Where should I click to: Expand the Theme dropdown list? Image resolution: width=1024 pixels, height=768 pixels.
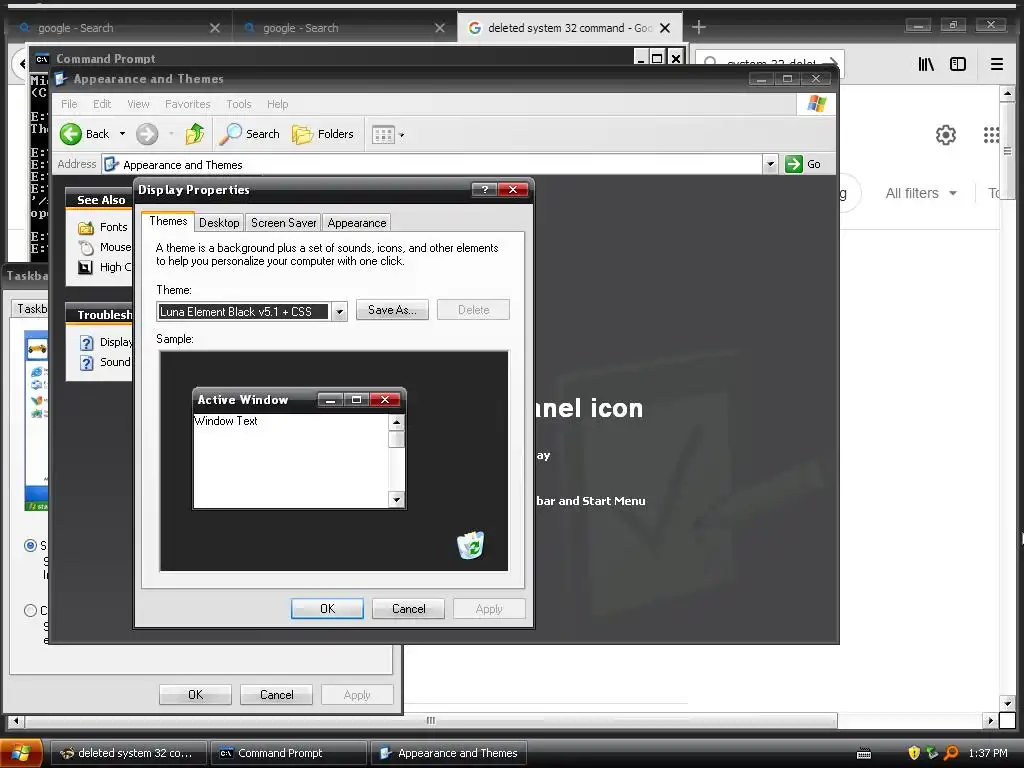point(339,312)
